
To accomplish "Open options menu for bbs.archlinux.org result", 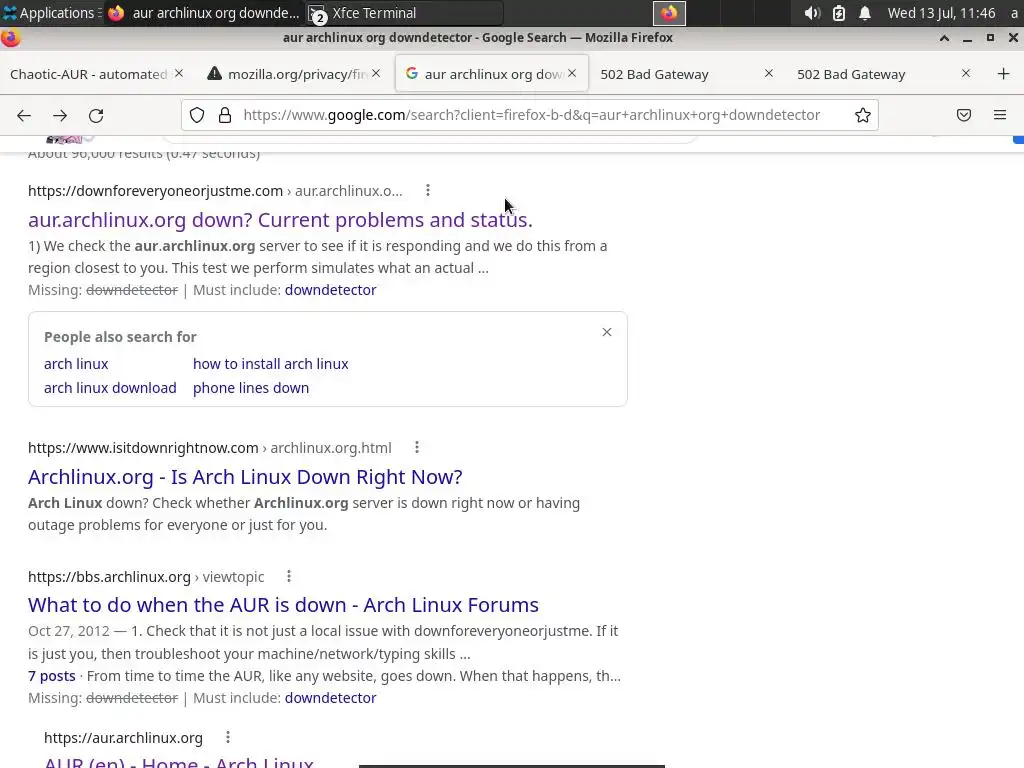I will tap(289, 576).
